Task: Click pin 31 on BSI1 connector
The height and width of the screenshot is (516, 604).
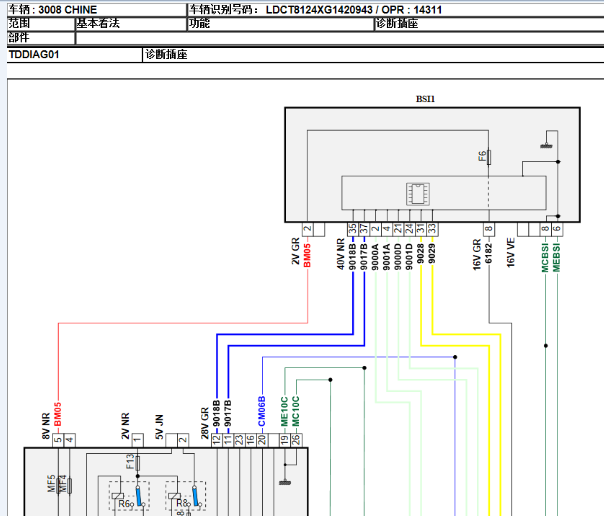Action: (x=421, y=230)
